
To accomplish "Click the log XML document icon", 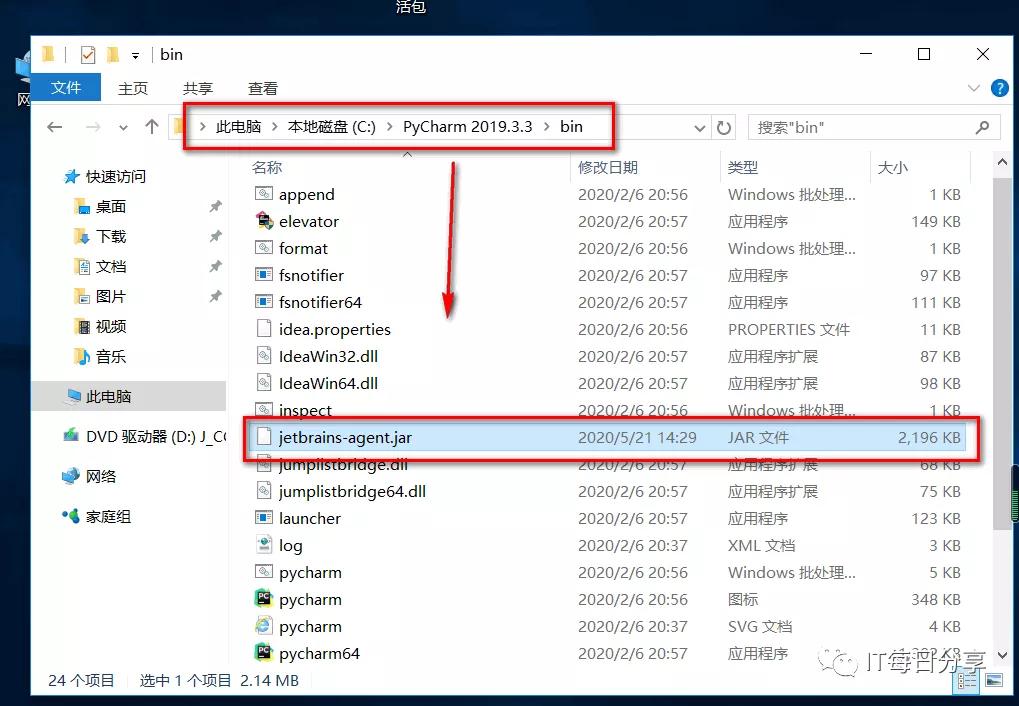I will tap(263, 545).
